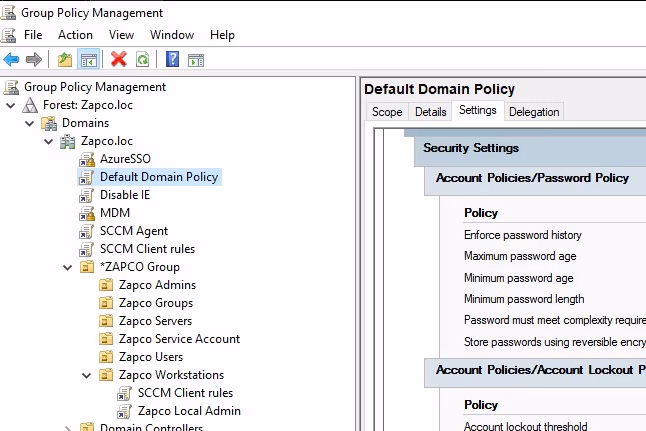The image size is (646, 431).
Task: Click the Zapco Workstations OU folder icon
Action: (x=106, y=375)
